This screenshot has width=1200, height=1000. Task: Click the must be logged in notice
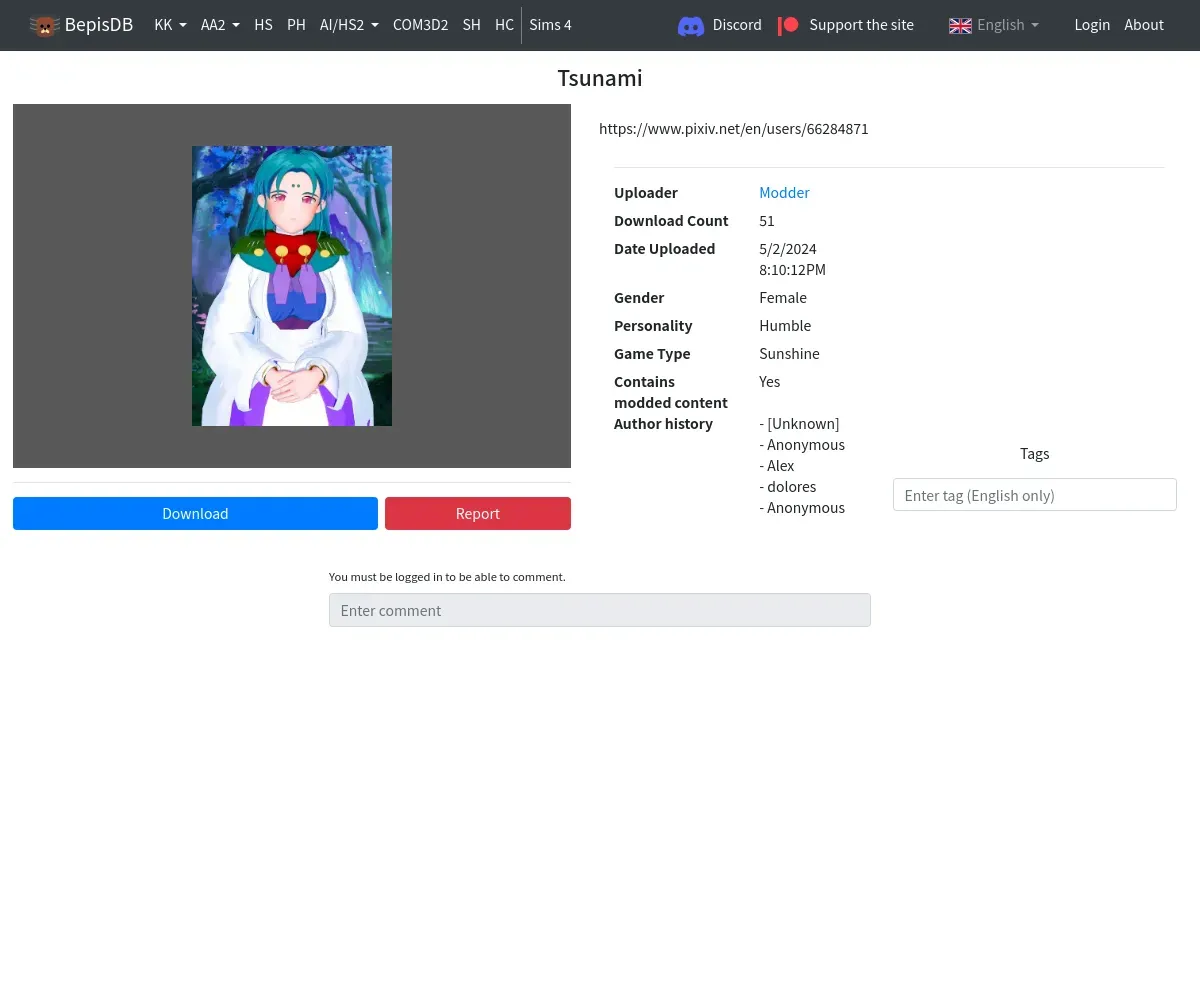[x=447, y=576]
